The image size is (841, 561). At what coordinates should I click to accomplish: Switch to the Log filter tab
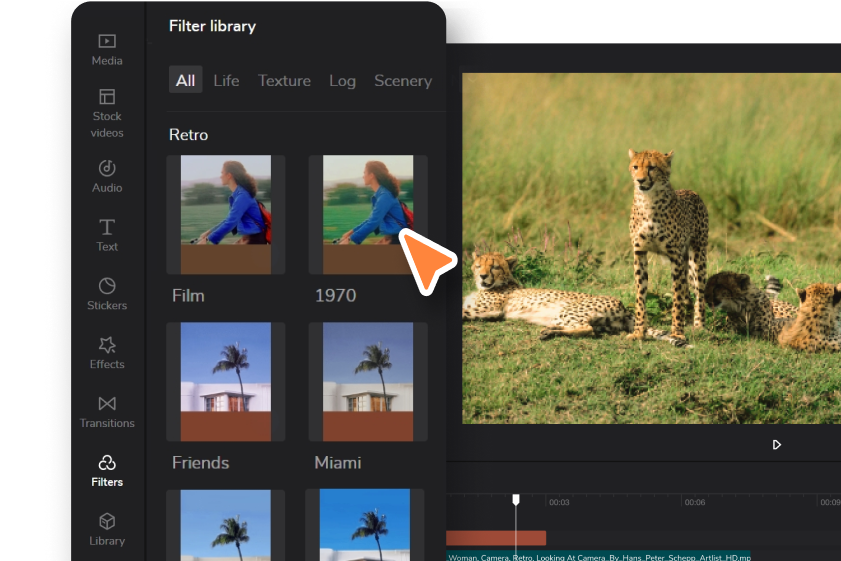point(342,81)
